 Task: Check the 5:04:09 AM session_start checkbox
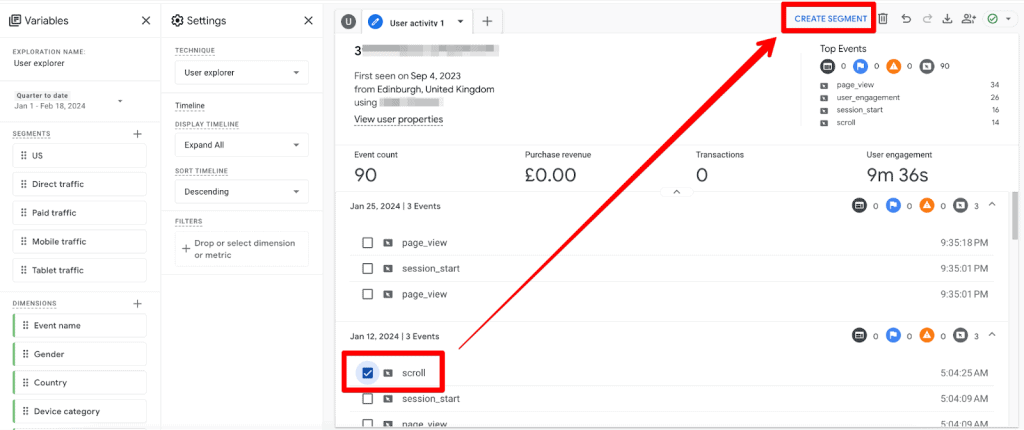[x=368, y=399]
